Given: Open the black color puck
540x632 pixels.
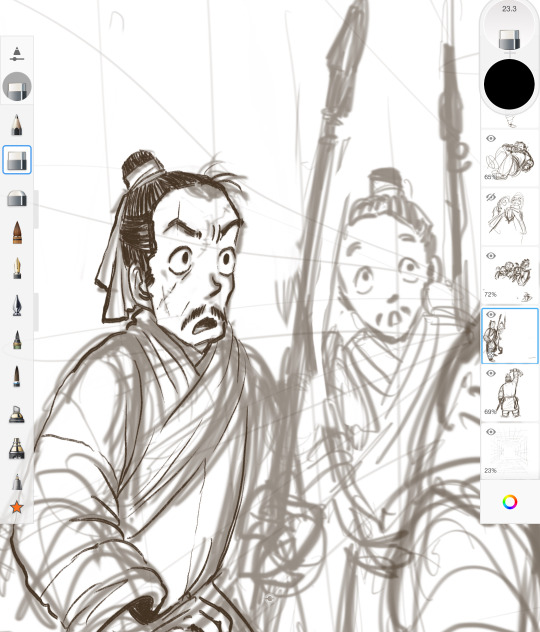Looking at the screenshot, I should 509,84.
